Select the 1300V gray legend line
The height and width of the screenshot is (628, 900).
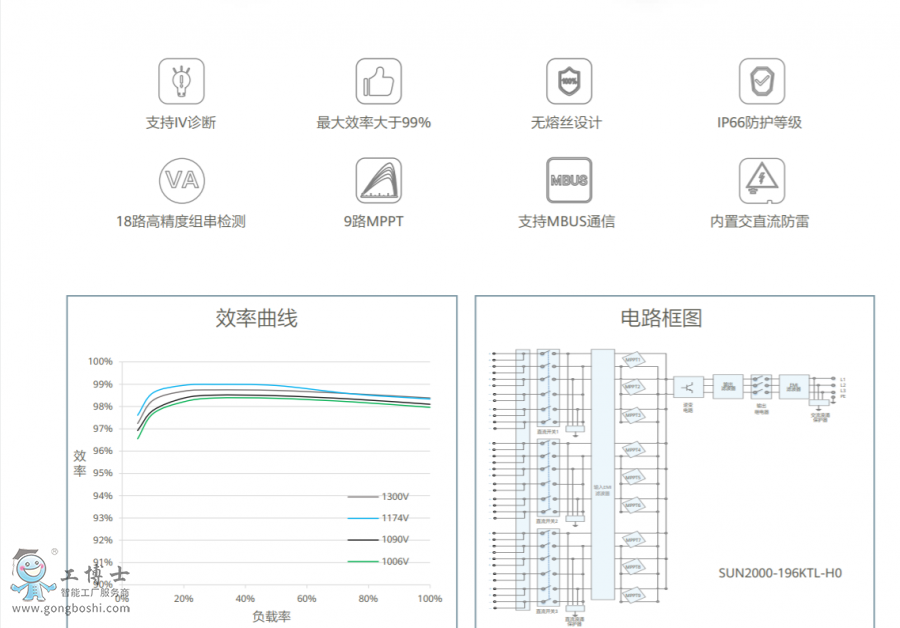[x=362, y=496]
